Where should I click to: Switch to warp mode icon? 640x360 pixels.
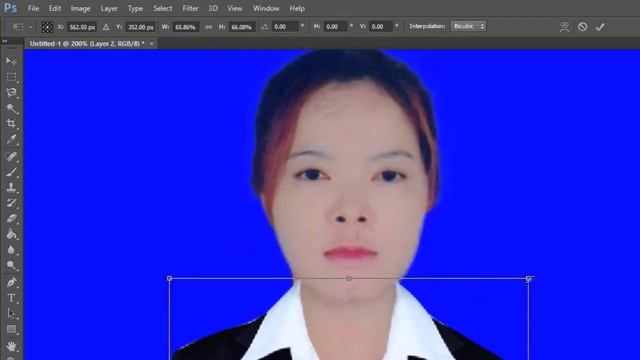(564, 27)
